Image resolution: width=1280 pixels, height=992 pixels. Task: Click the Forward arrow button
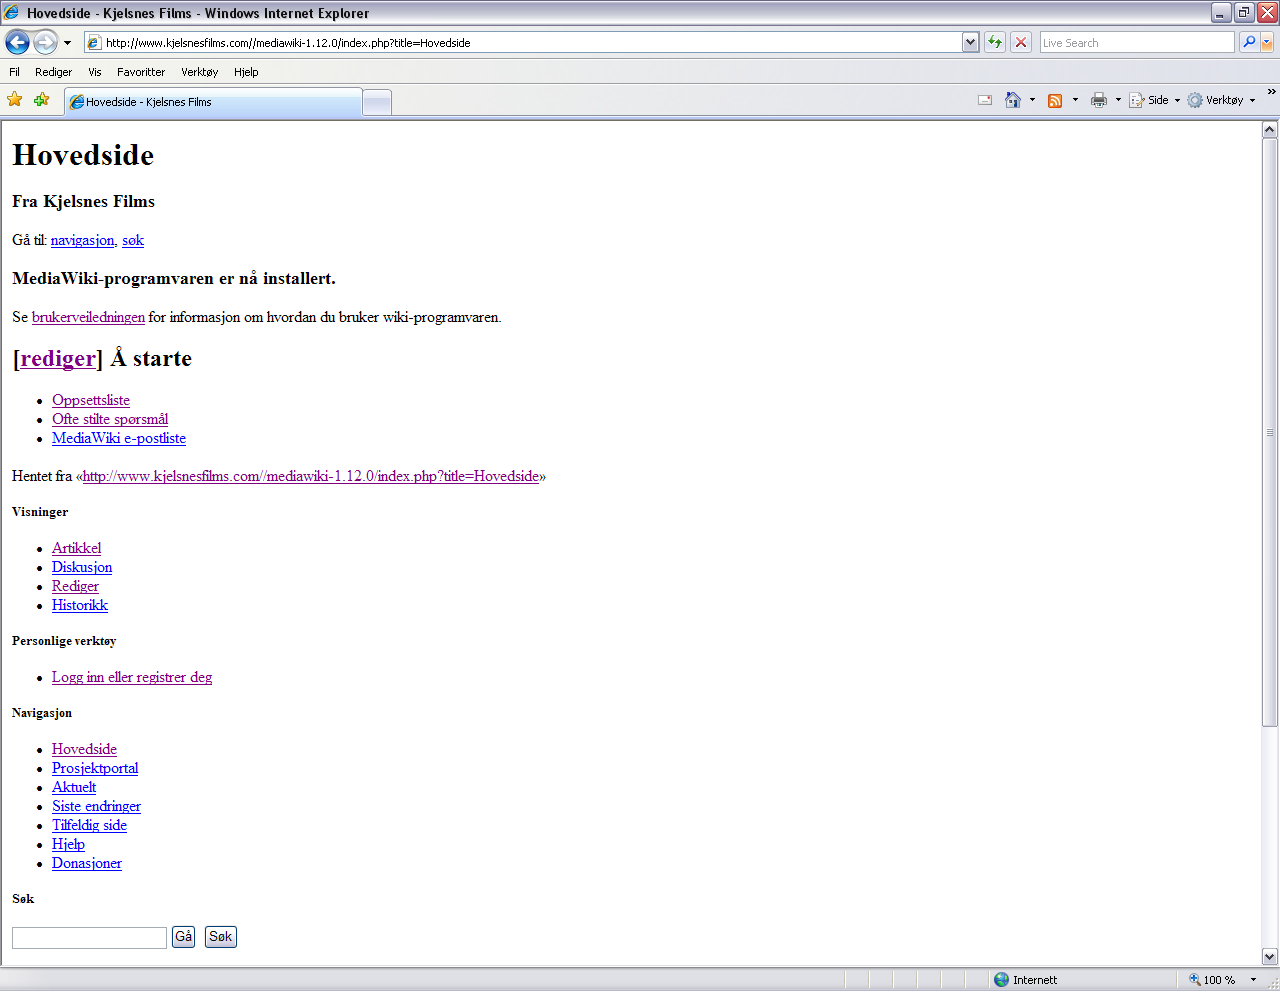[45, 42]
